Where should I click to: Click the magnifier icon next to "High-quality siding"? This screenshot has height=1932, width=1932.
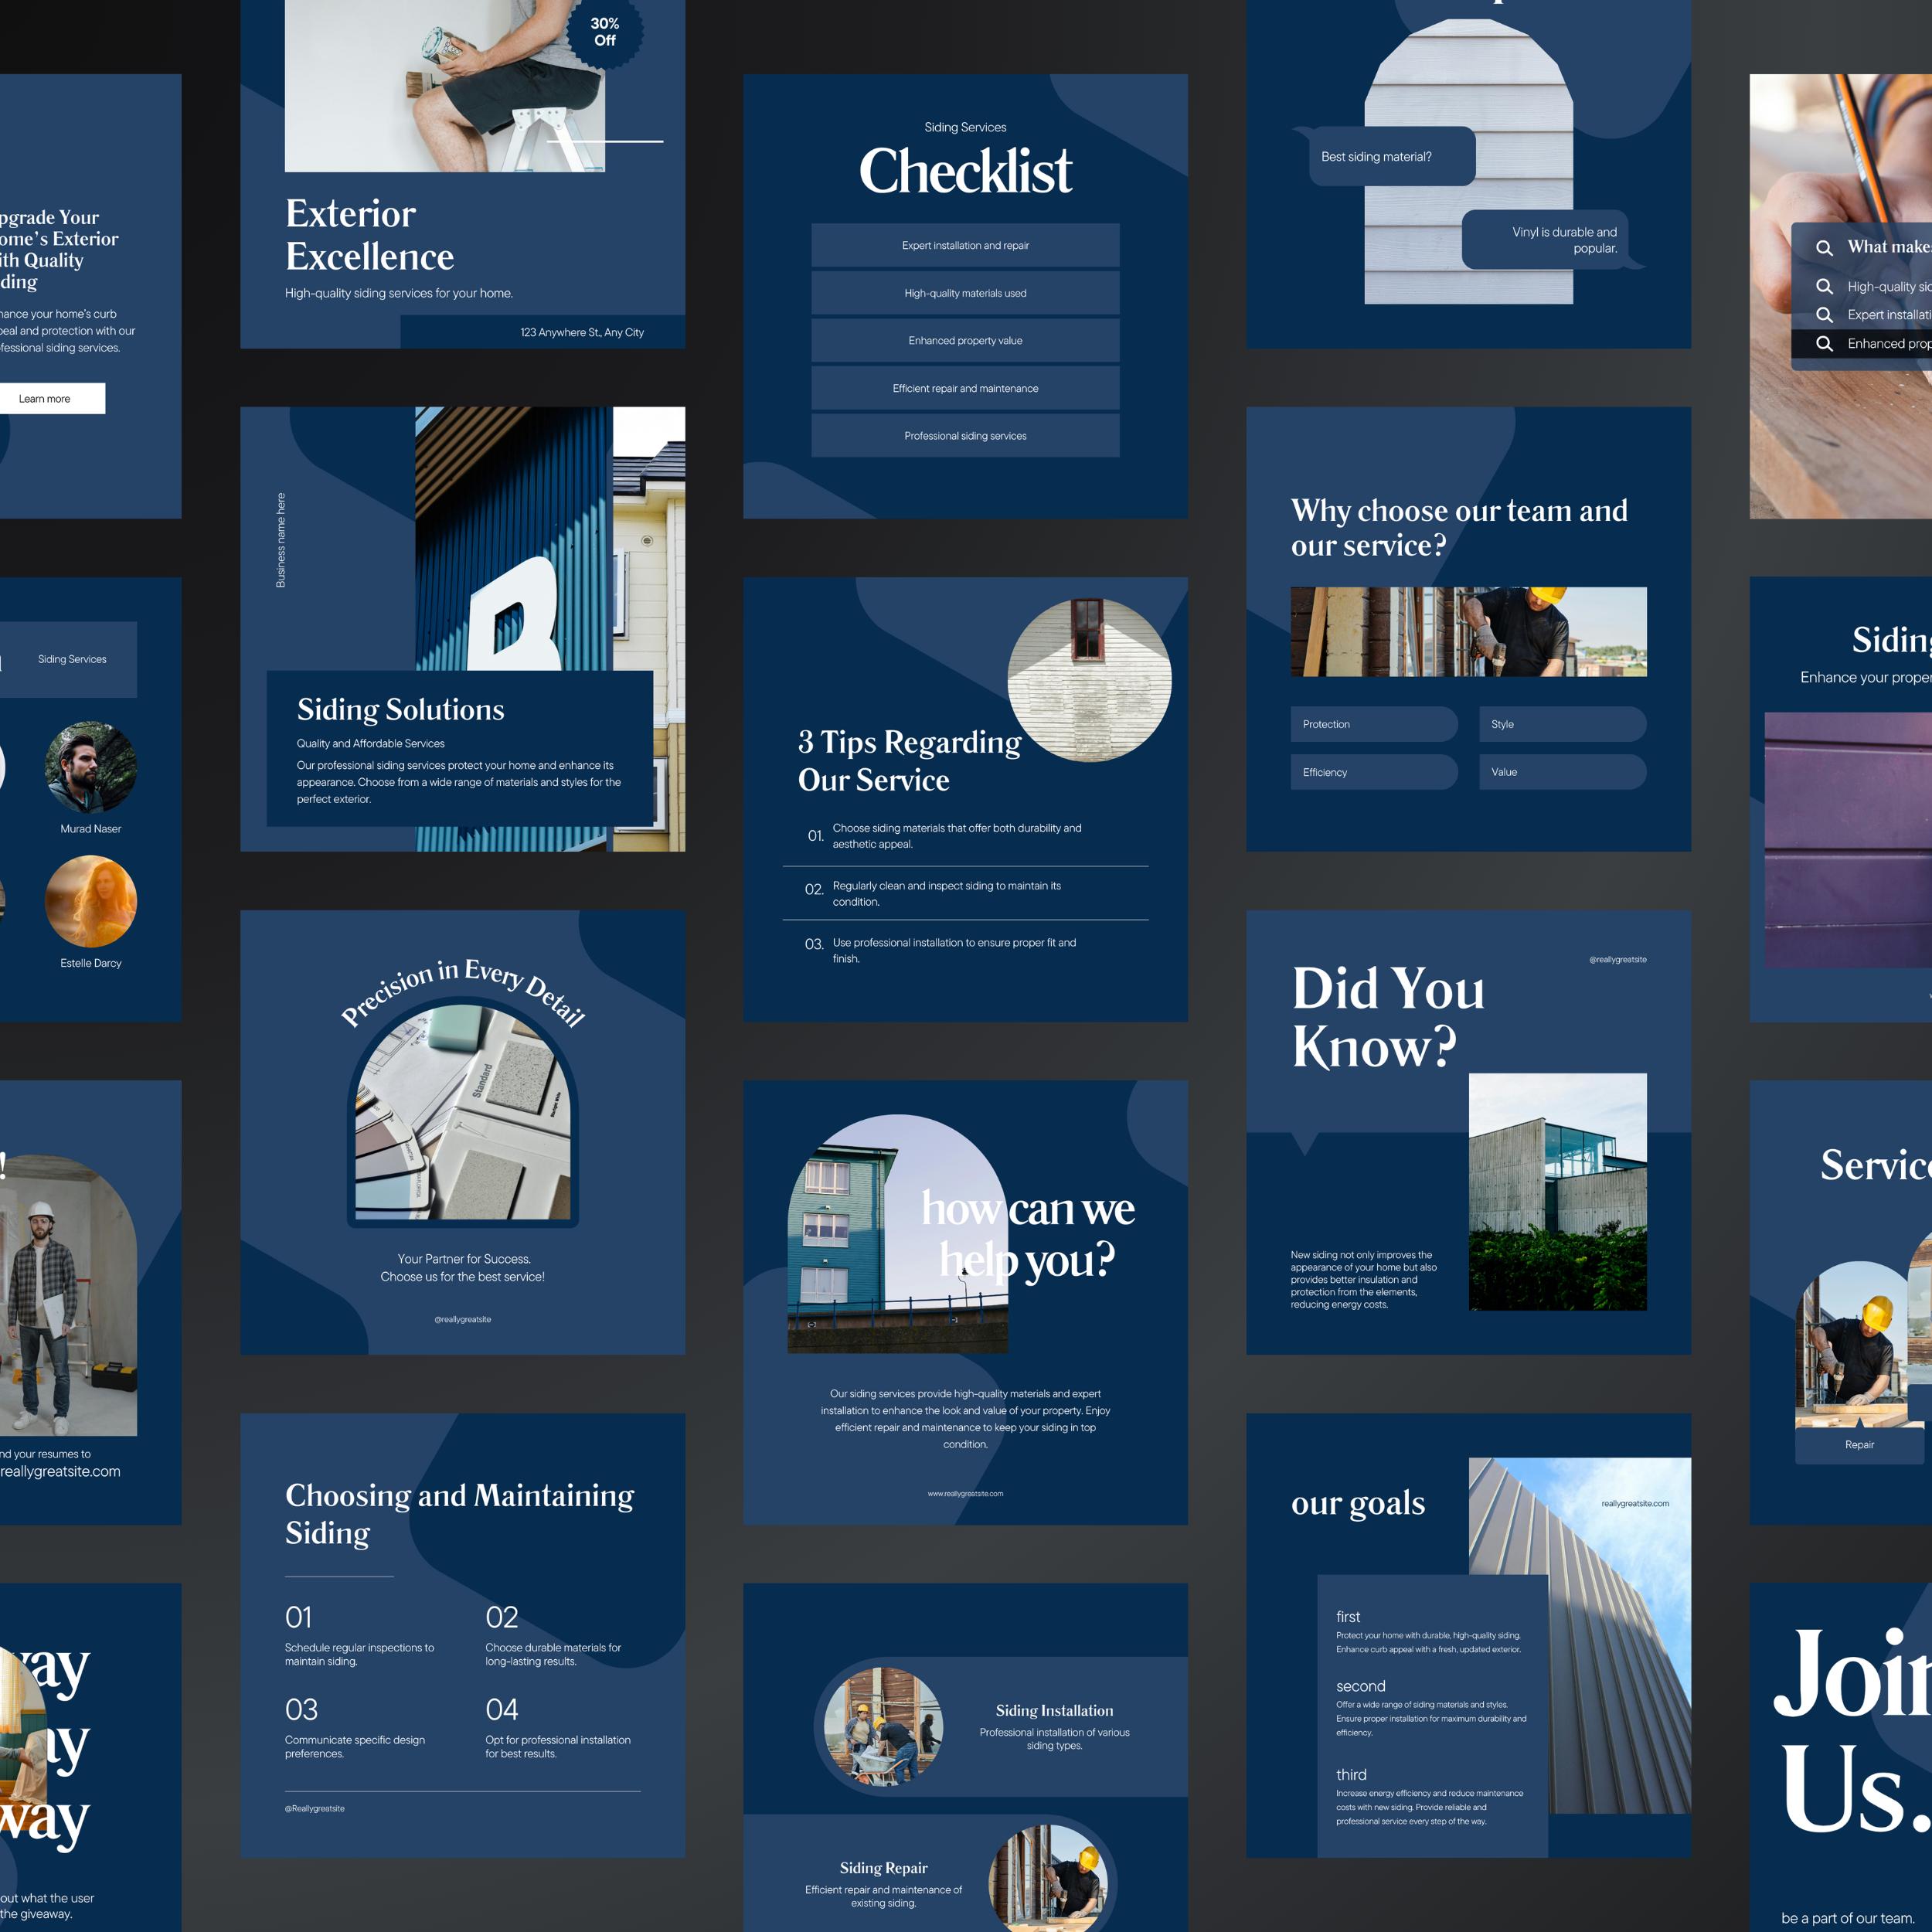pyautogui.click(x=1827, y=285)
